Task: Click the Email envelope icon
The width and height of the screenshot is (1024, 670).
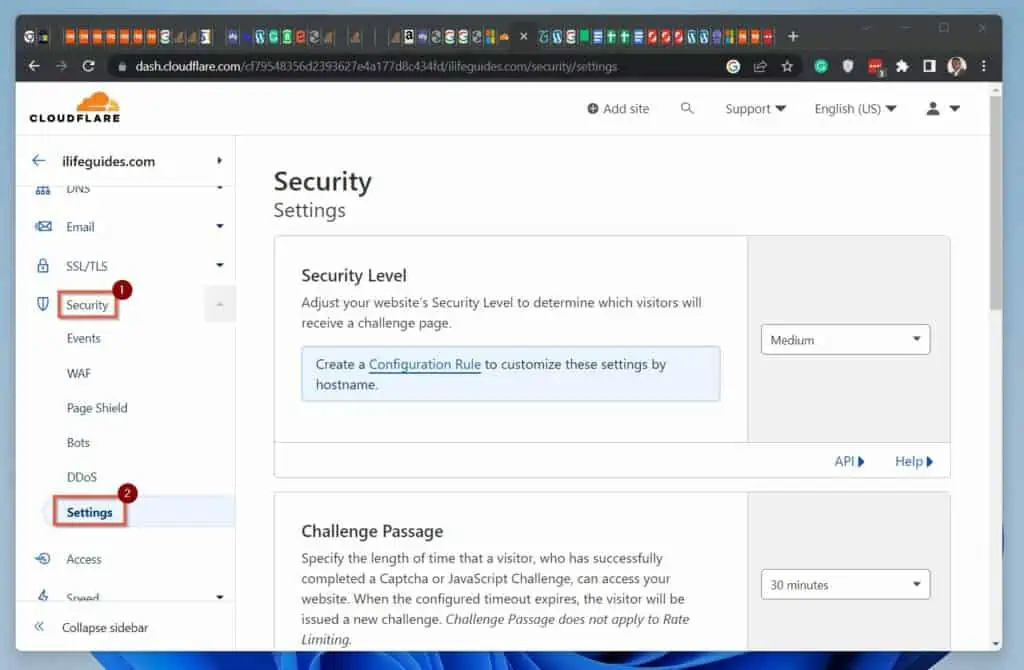Action: pyautogui.click(x=43, y=226)
